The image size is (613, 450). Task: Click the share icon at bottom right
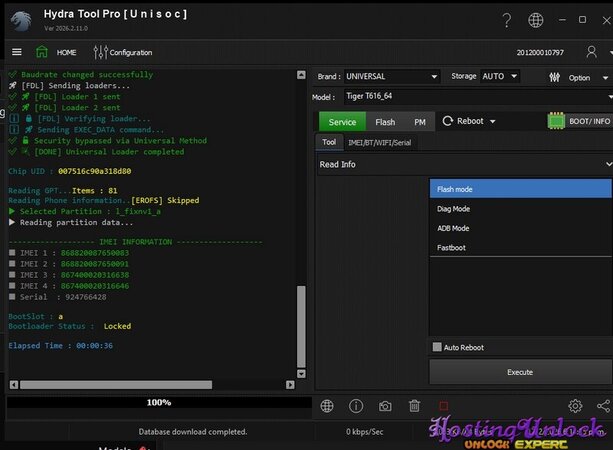(603, 406)
